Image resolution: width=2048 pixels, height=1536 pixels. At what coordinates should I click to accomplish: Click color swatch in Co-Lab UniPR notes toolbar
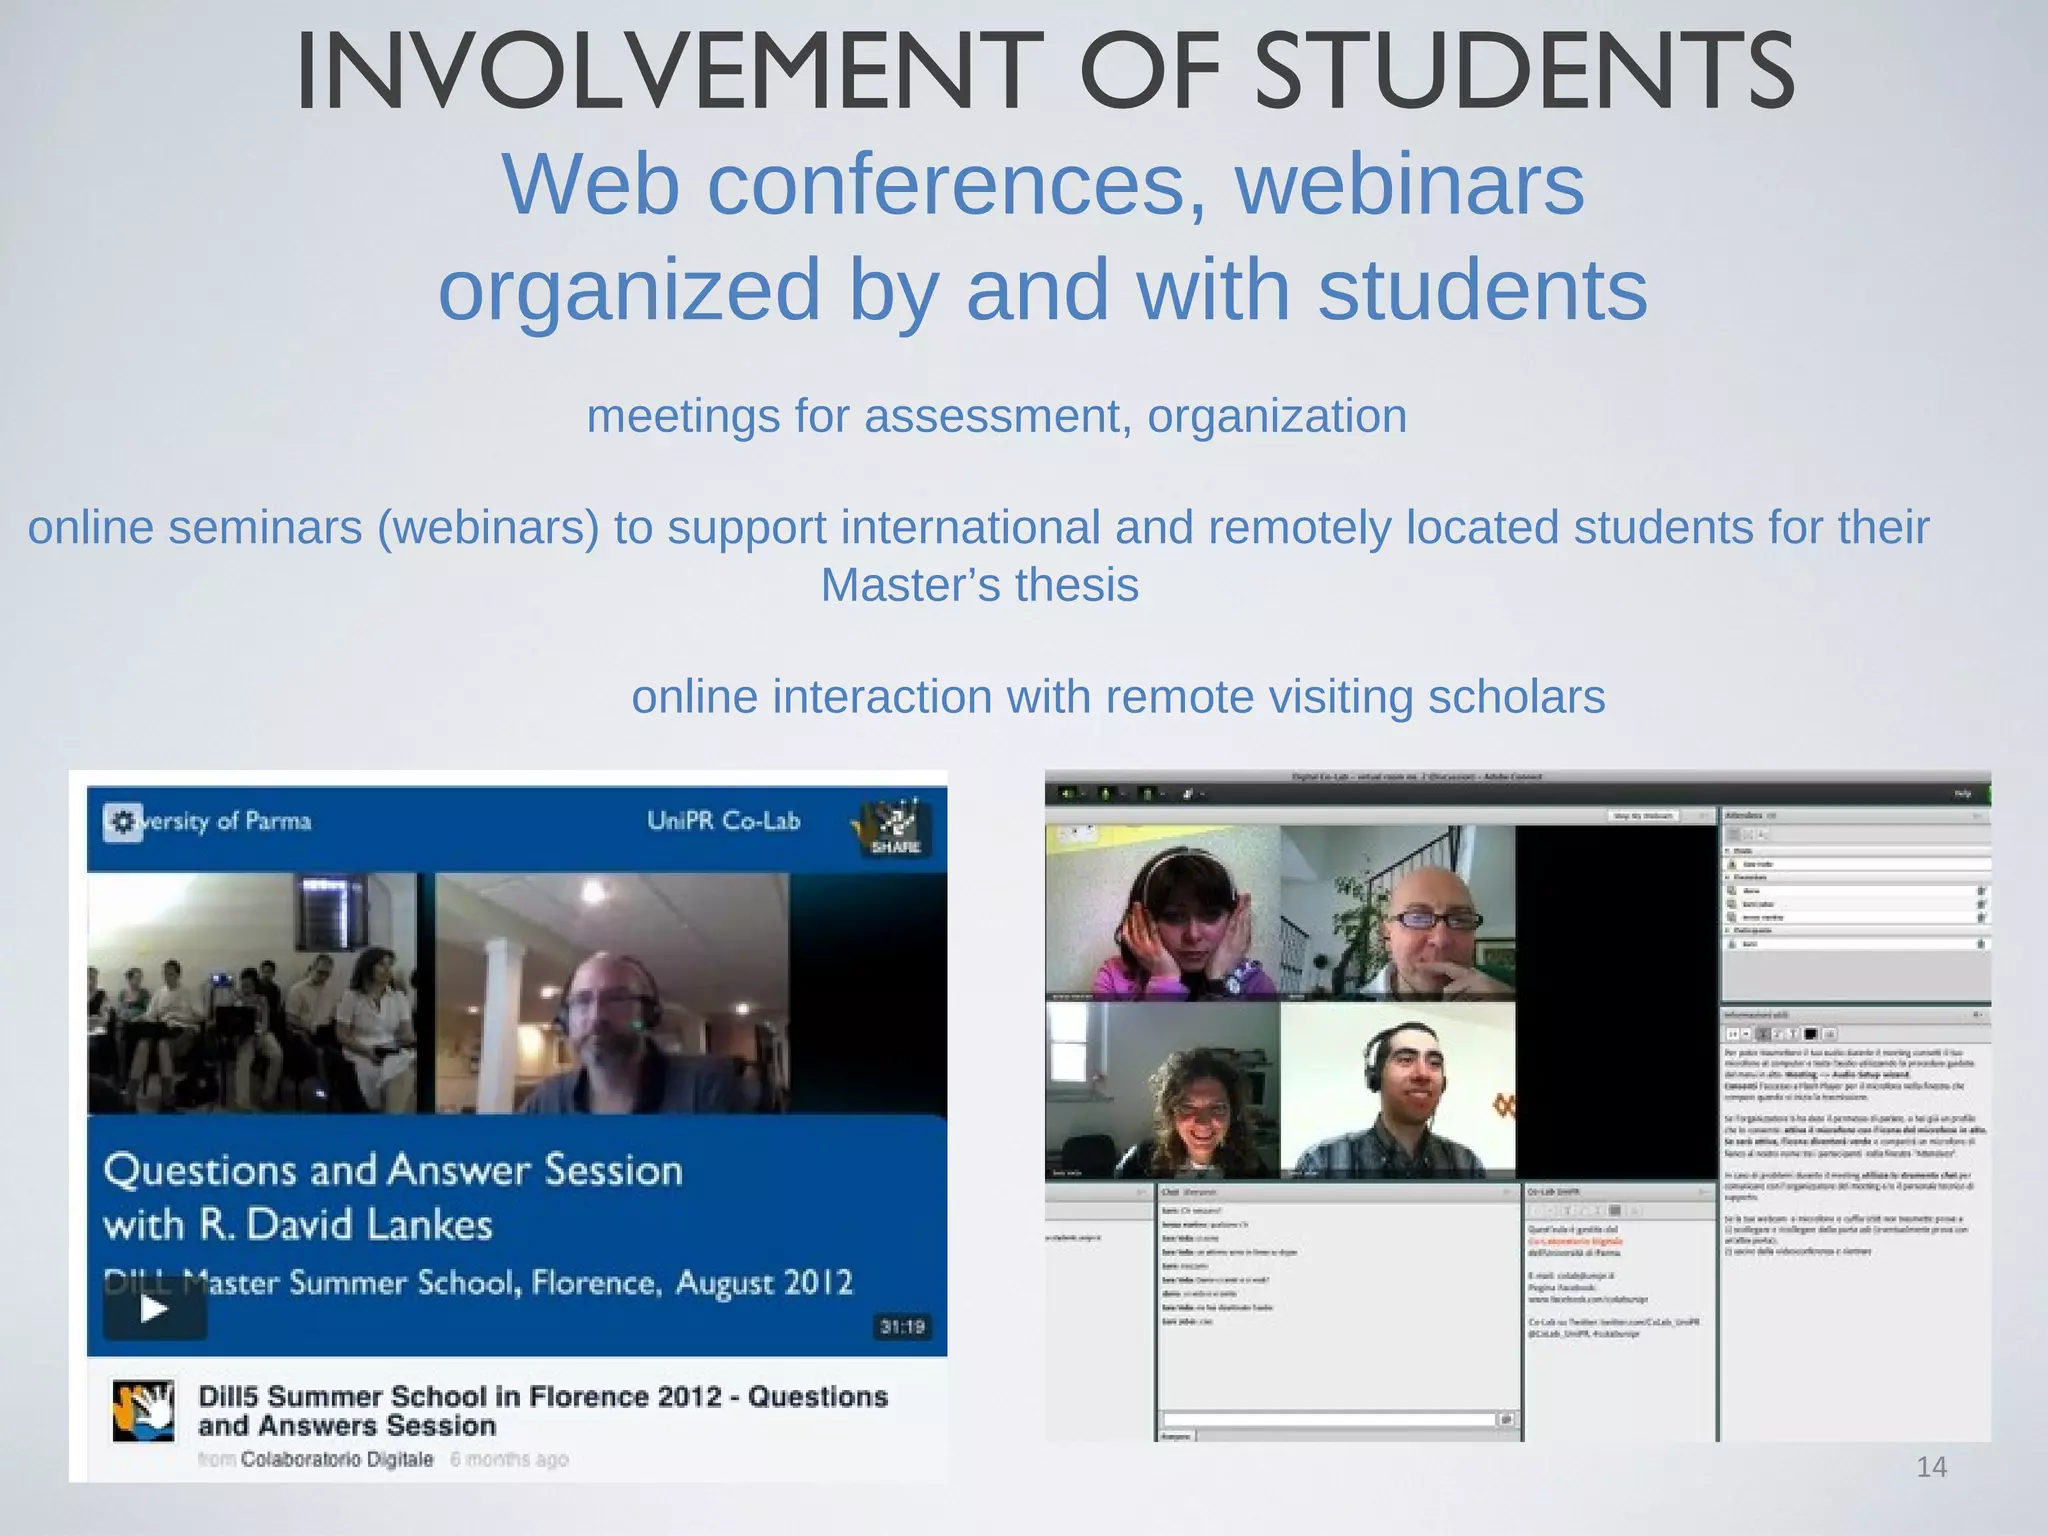pyautogui.click(x=1615, y=1211)
